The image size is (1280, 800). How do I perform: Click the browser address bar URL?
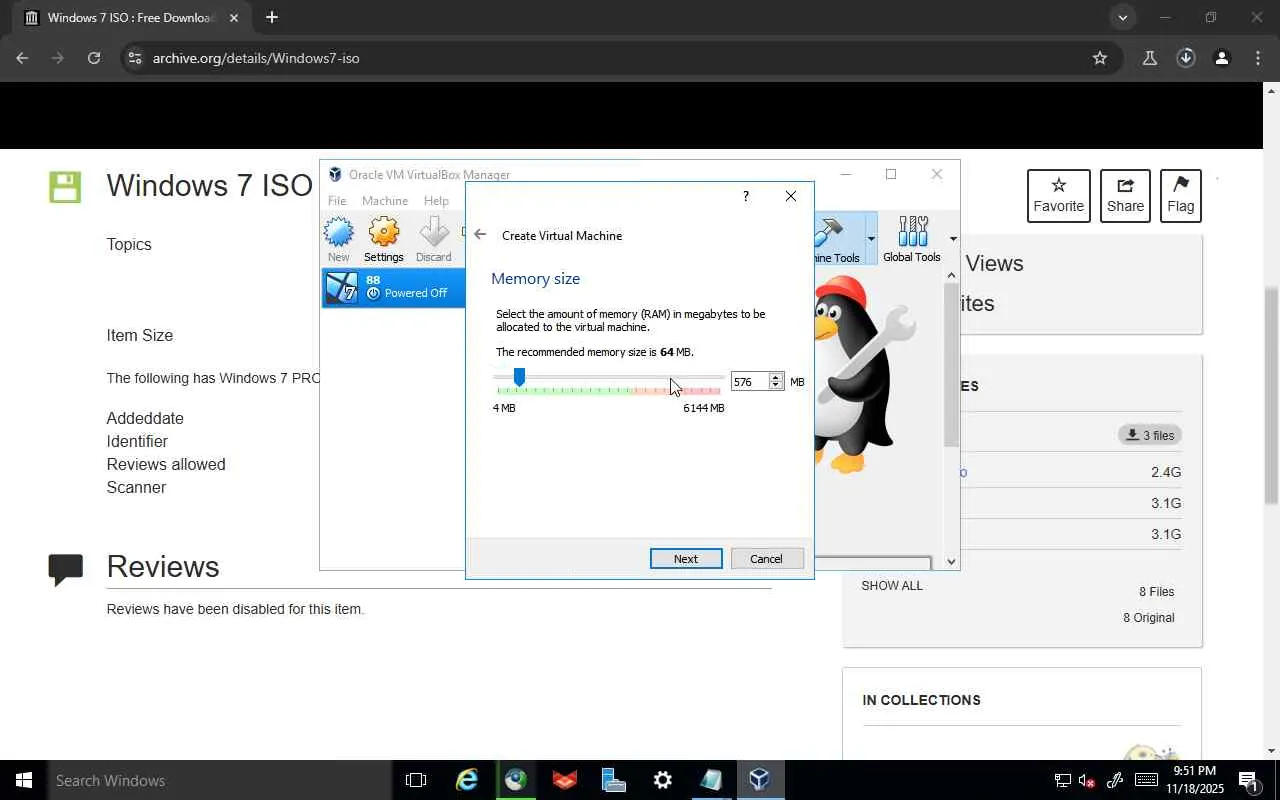pos(256,58)
